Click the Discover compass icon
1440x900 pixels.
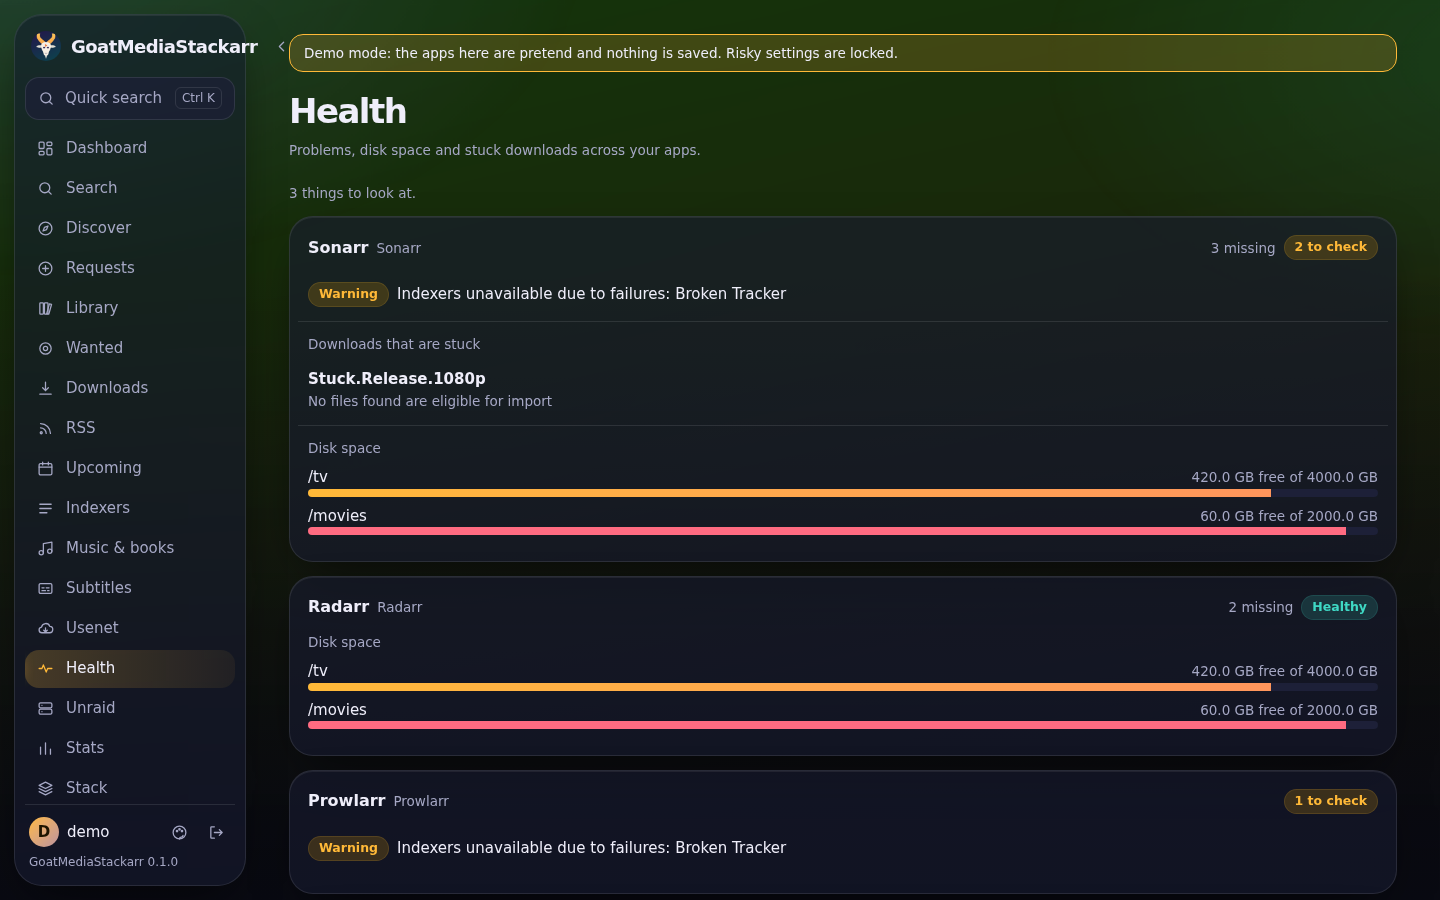pos(45,228)
